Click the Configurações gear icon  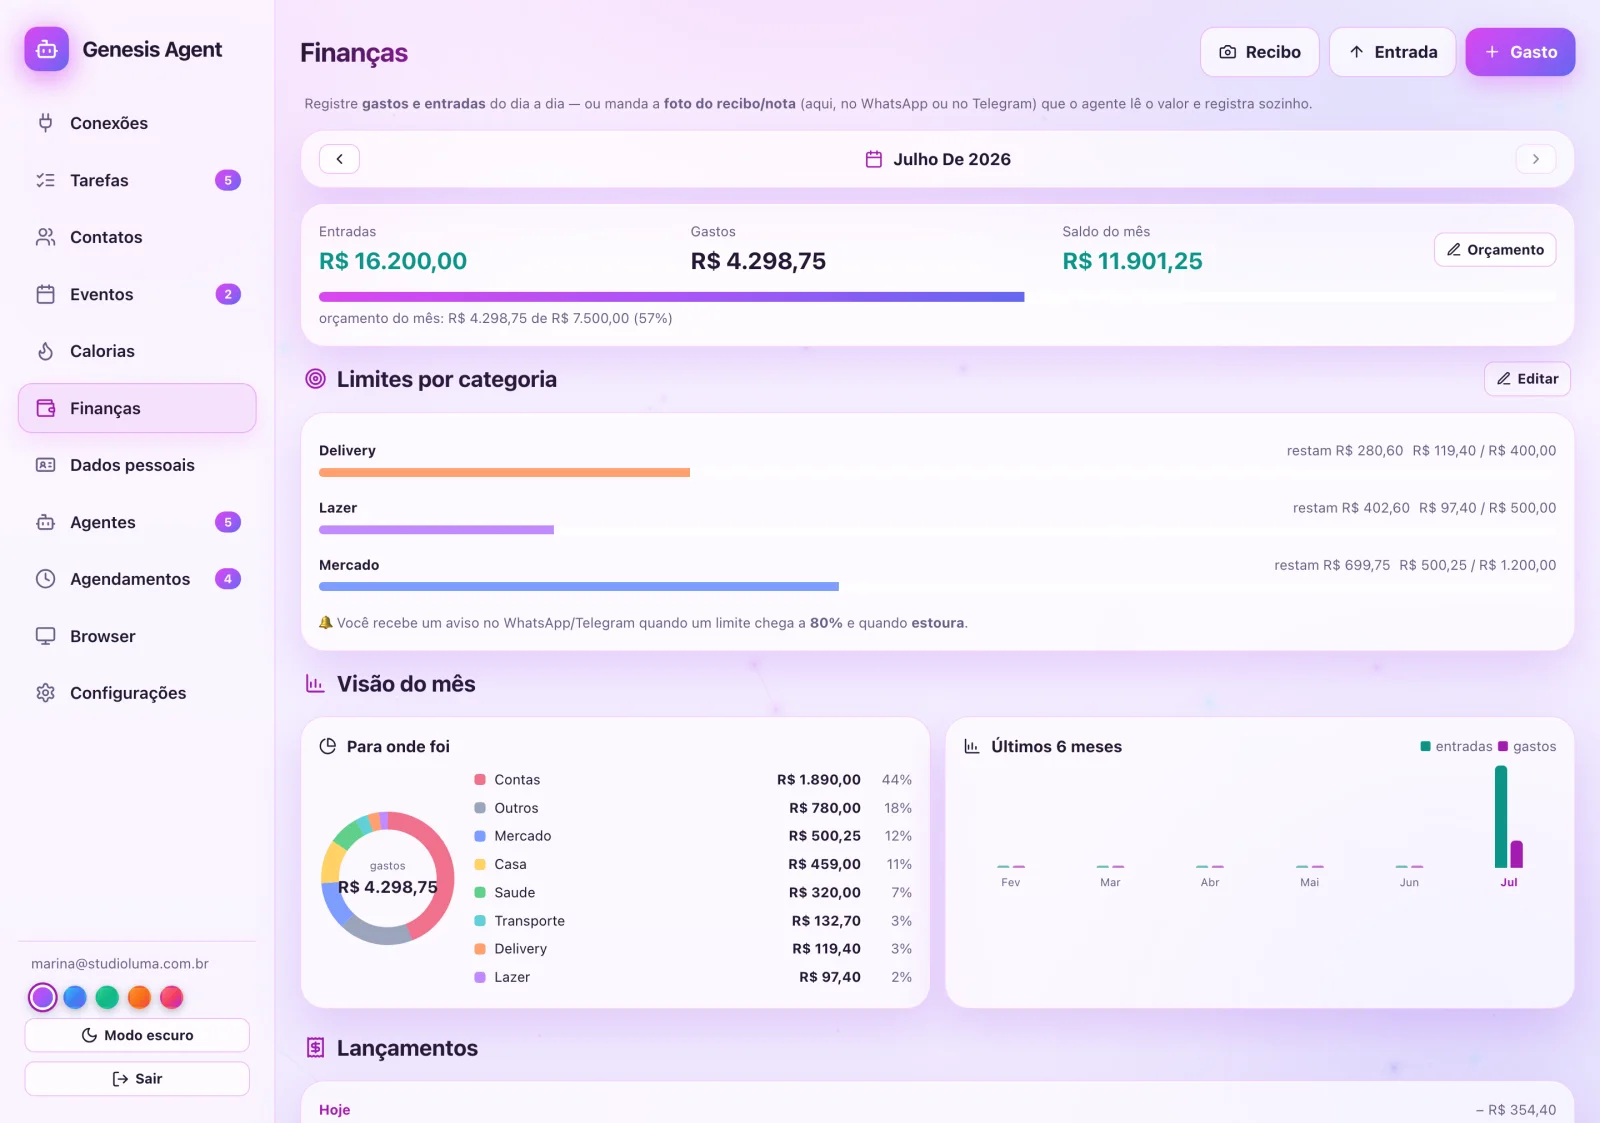click(46, 693)
